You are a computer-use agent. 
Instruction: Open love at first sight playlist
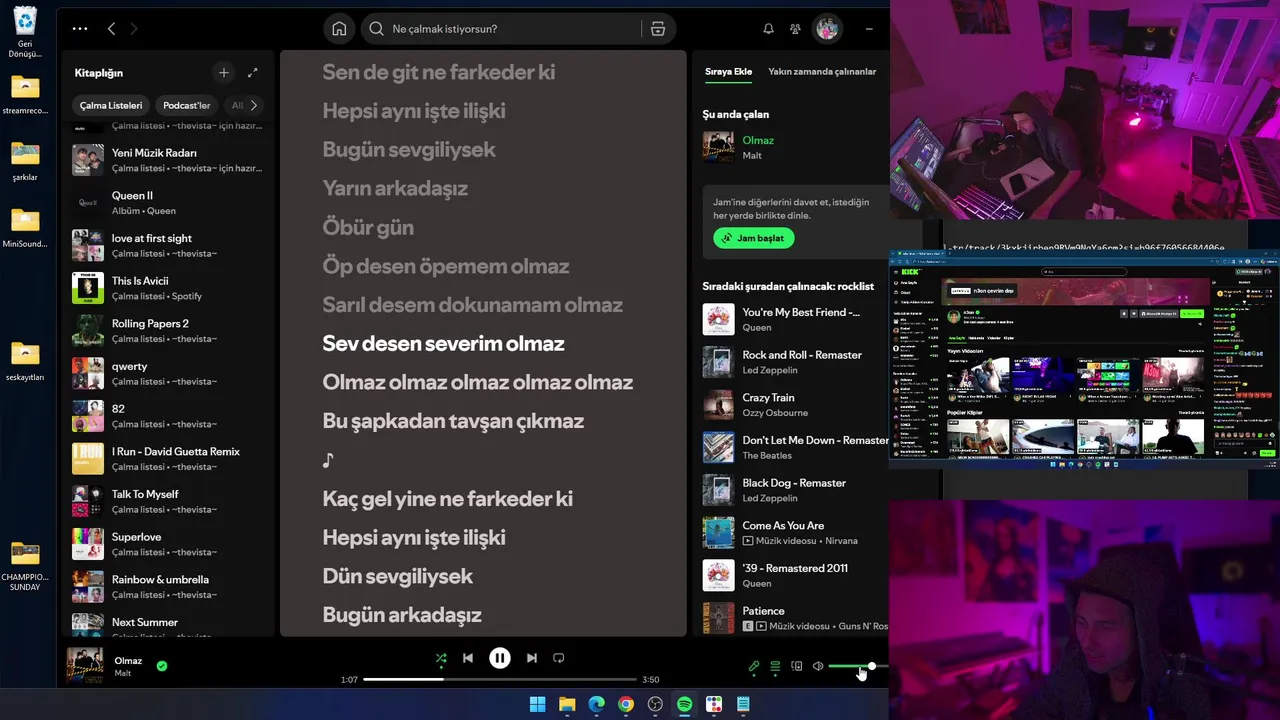168,246
